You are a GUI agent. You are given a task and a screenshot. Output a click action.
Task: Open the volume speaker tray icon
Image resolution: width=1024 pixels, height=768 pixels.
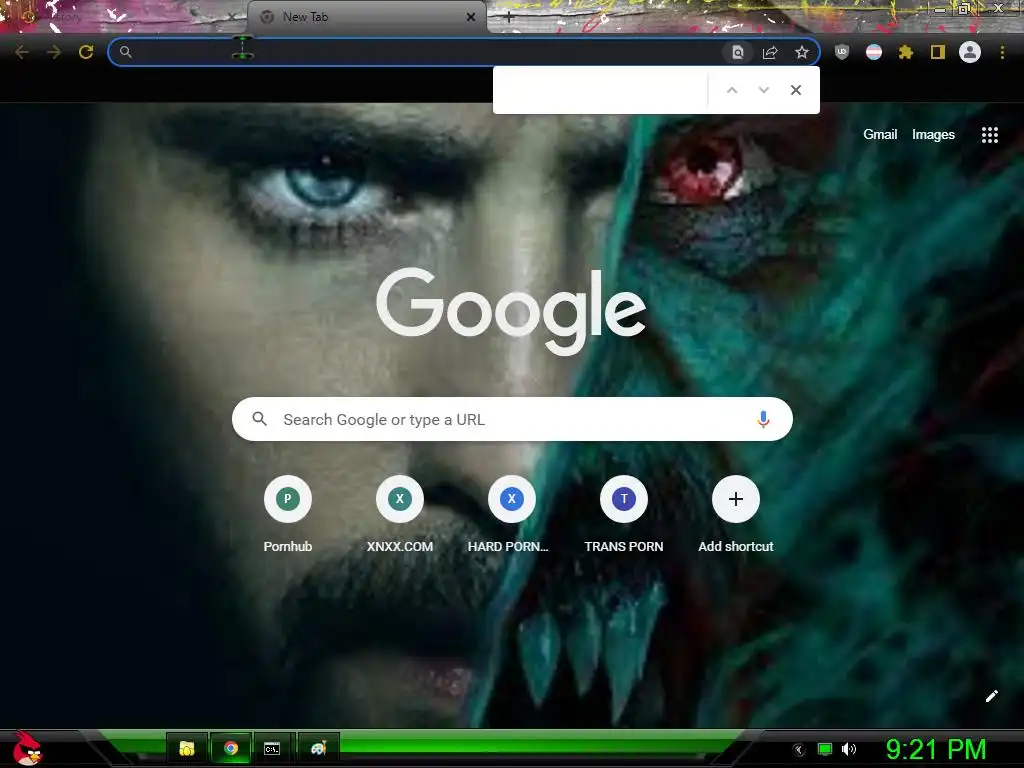coord(848,749)
